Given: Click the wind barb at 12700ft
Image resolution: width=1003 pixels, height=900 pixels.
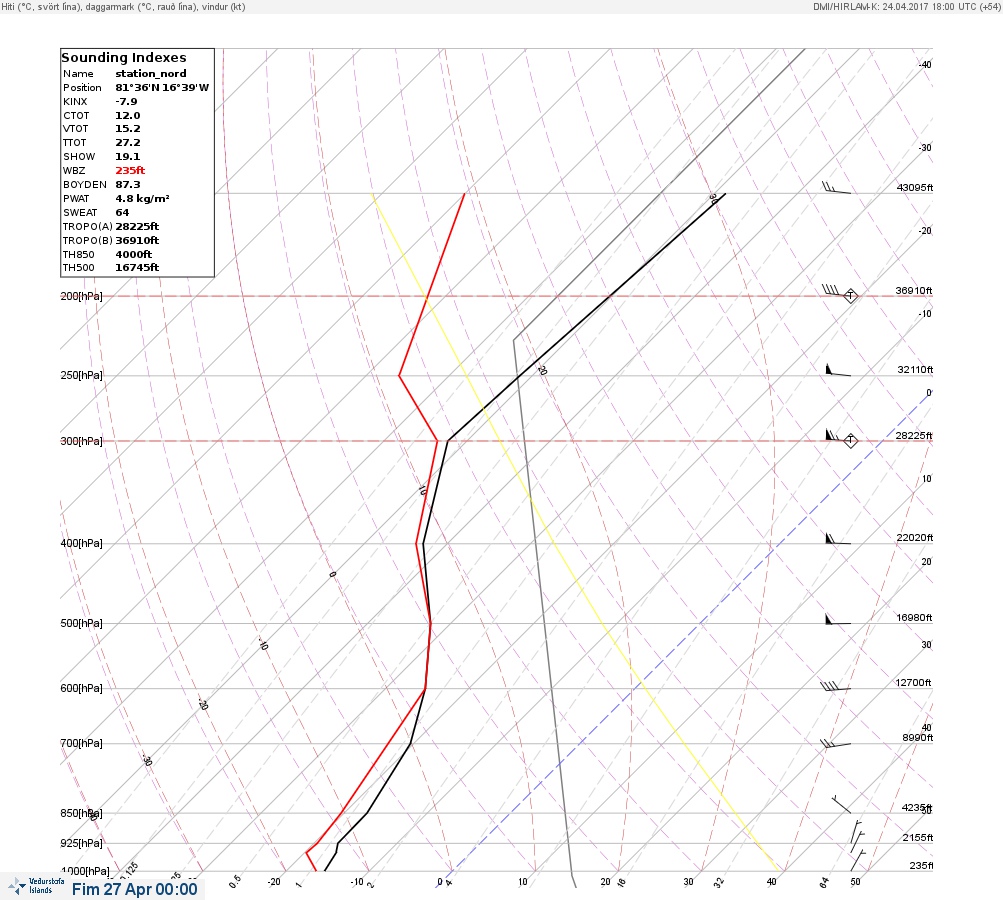Looking at the screenshot, I should point(835,686).
